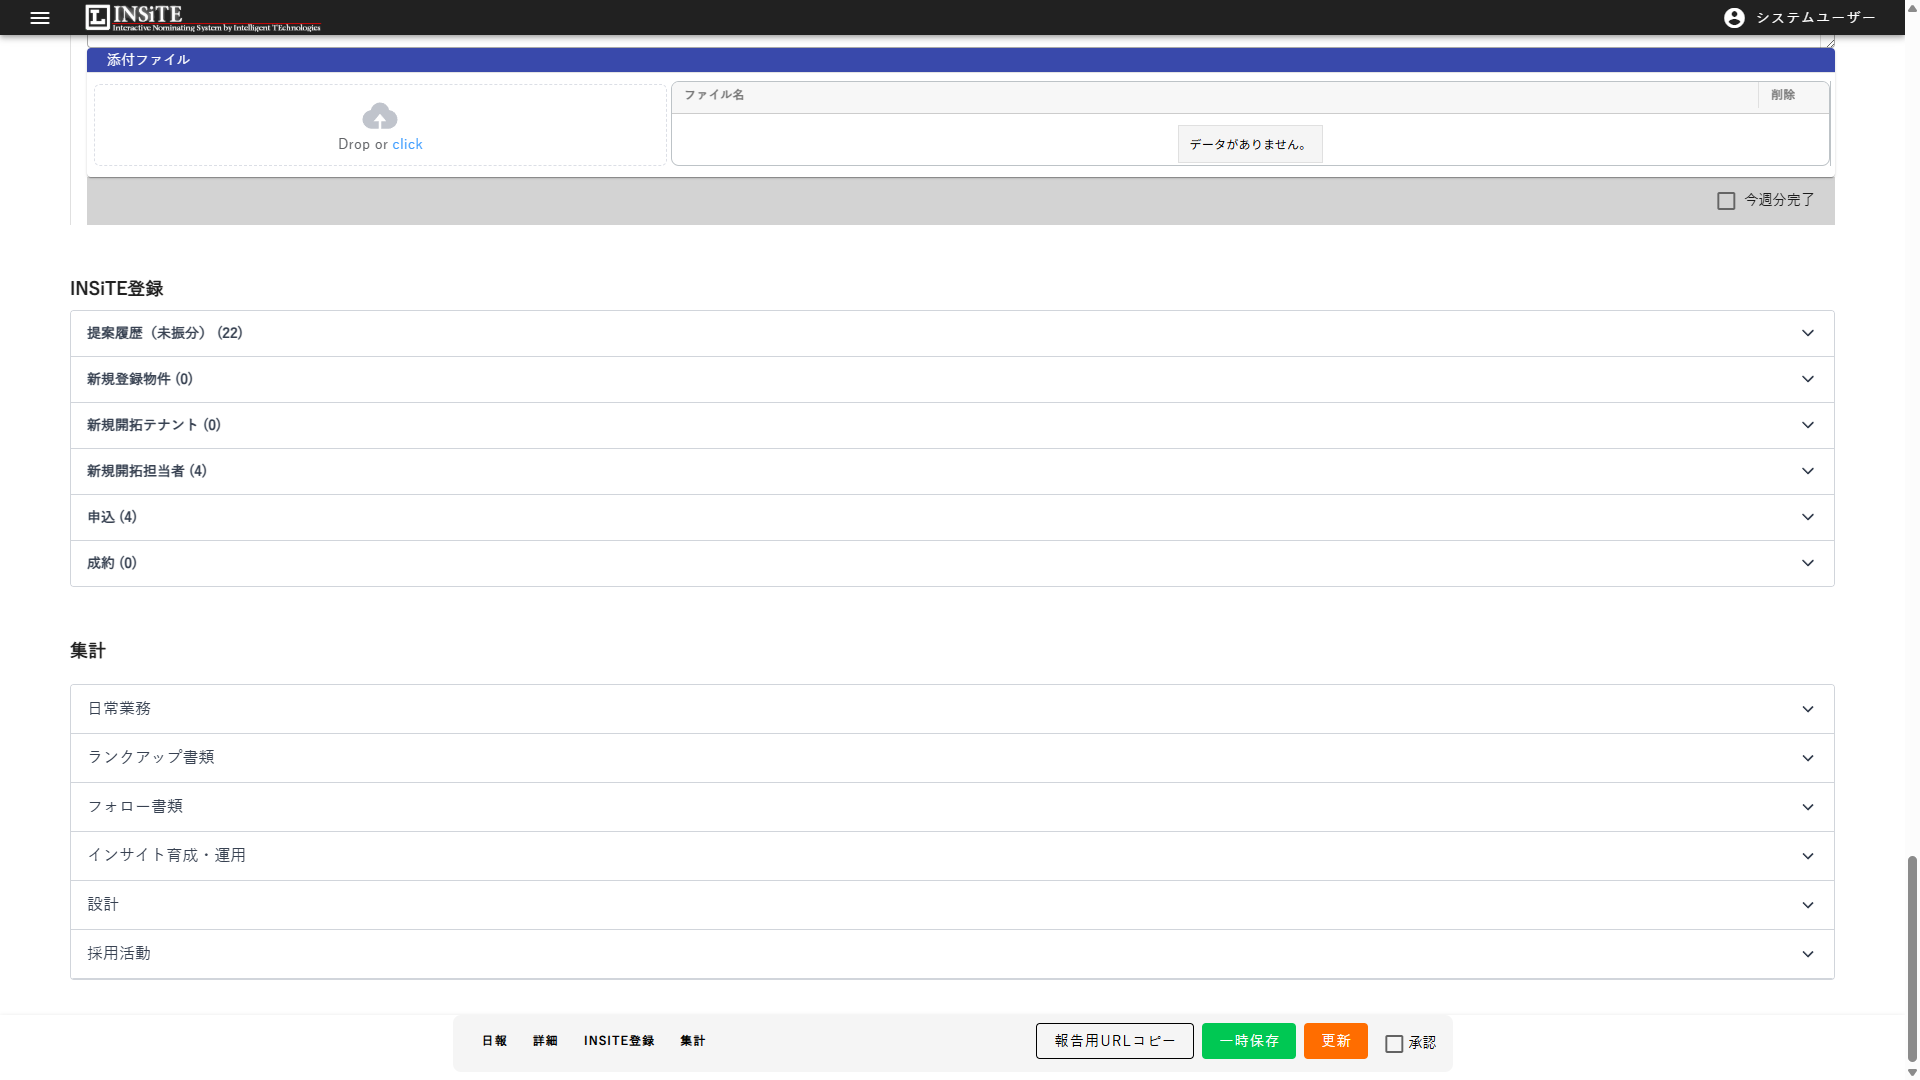
Task: Click the chevron on the 採用活動 row
Action: point(1808,954)
